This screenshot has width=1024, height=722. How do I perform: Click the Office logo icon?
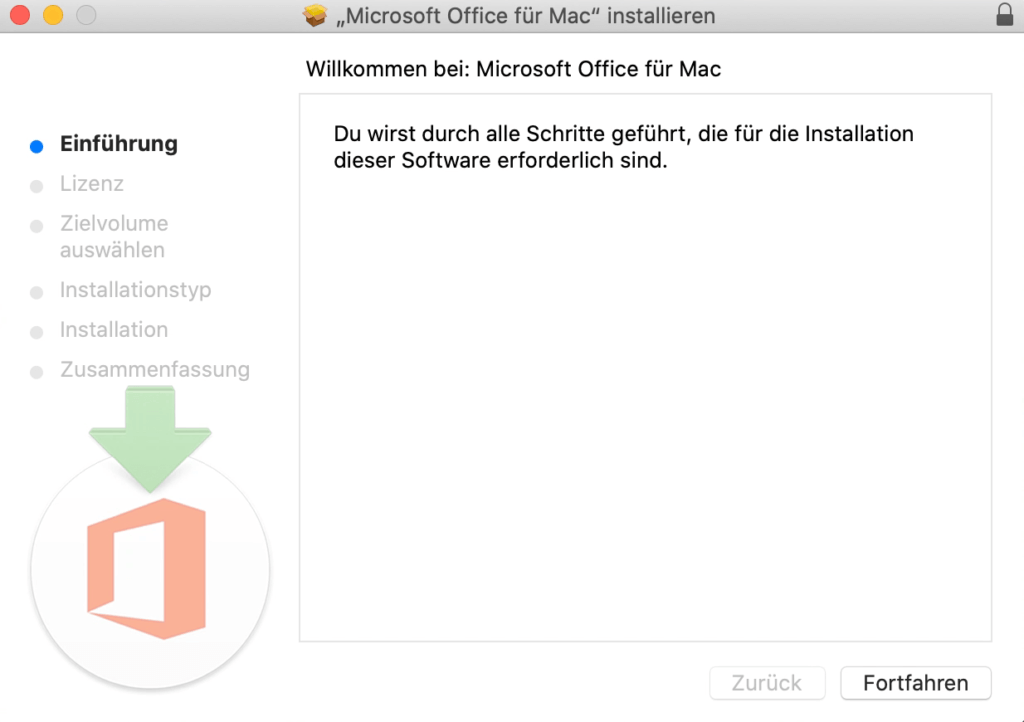pyautogui.click(x=146, y=568)
